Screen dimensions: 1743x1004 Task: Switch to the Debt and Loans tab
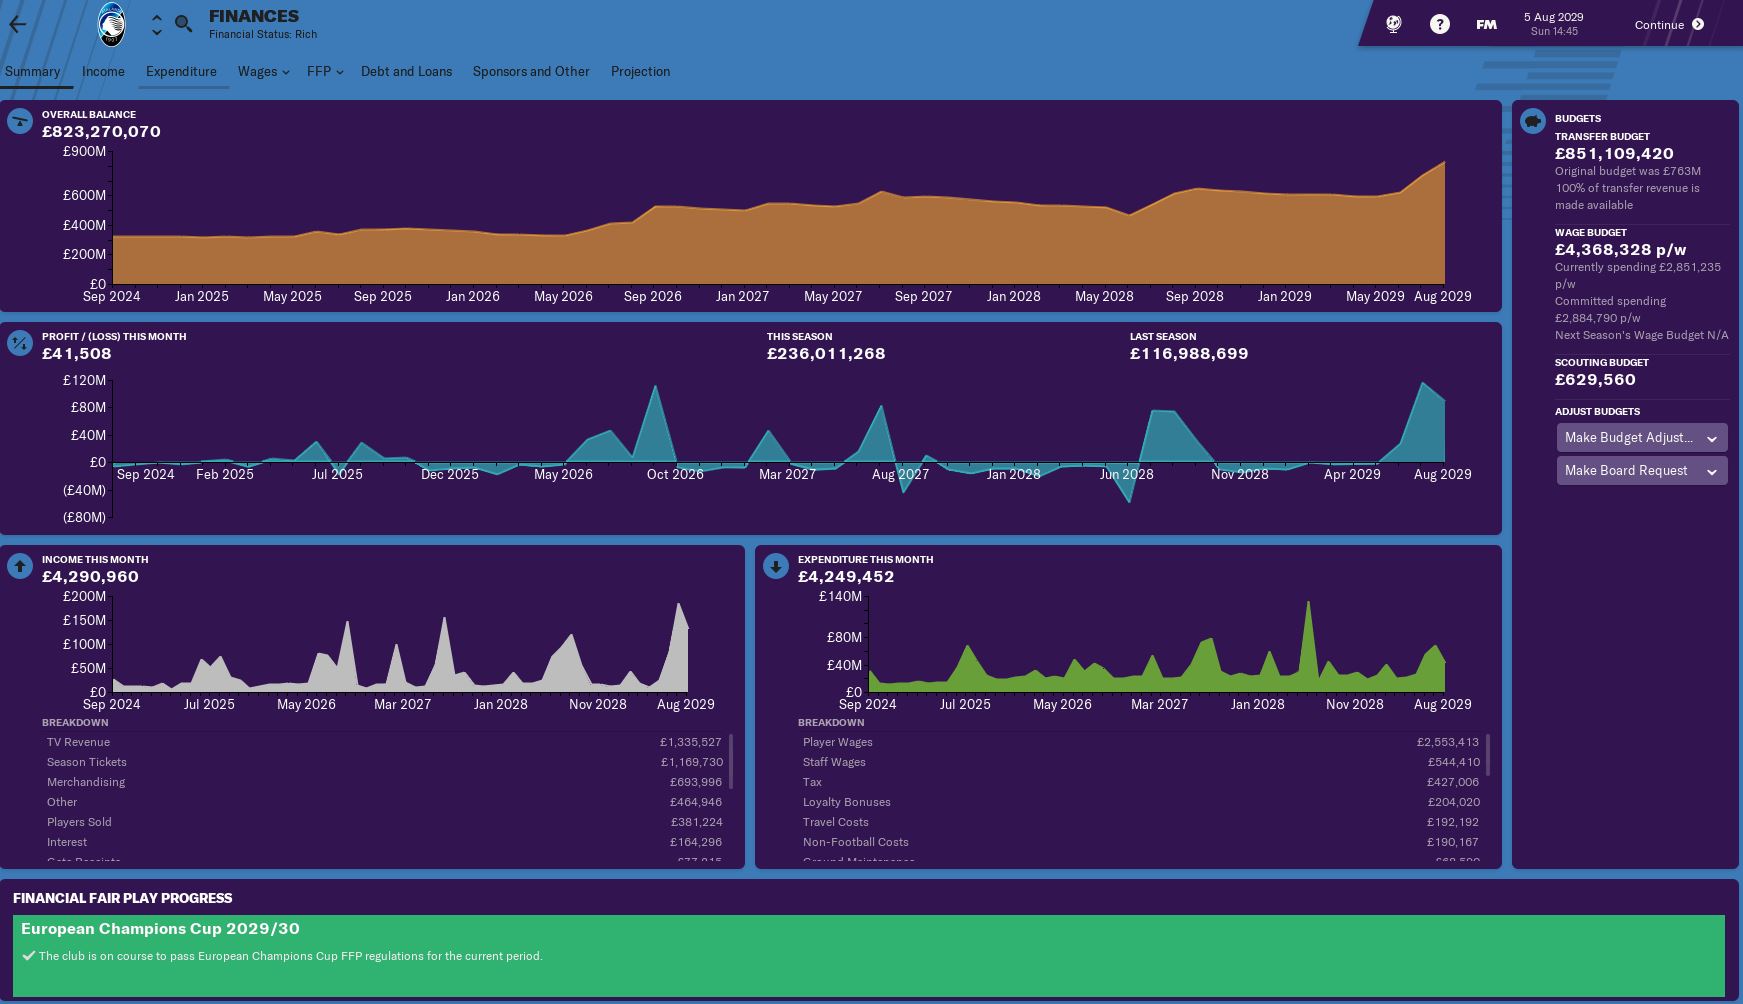coord(406,72)
